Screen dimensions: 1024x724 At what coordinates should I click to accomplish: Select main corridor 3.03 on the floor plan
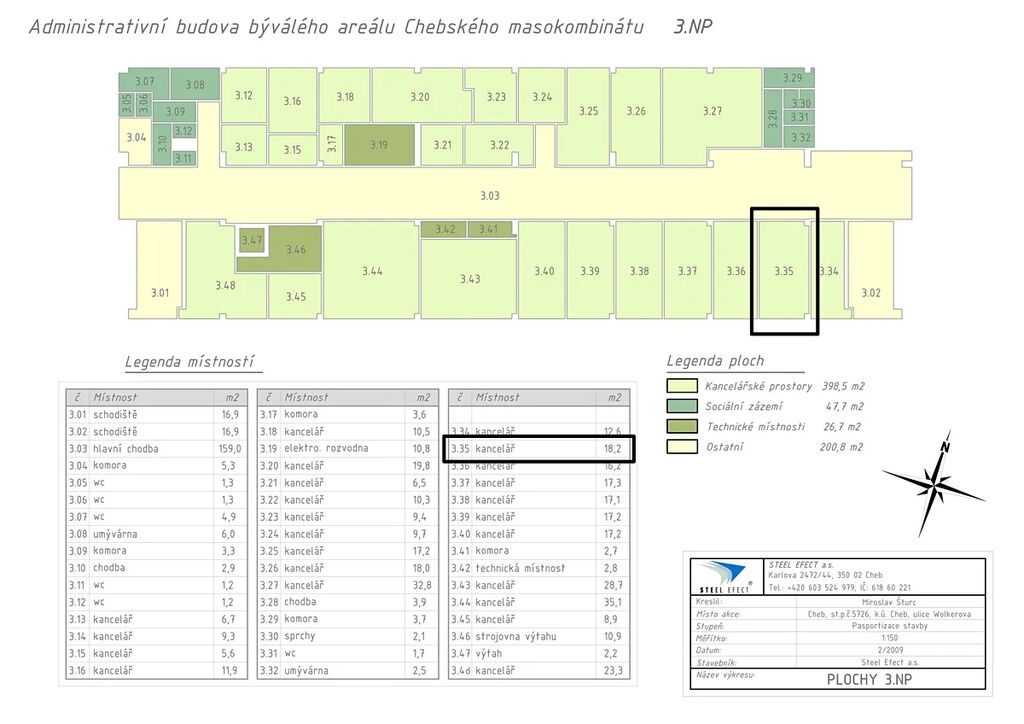click(x=490, y=196)
